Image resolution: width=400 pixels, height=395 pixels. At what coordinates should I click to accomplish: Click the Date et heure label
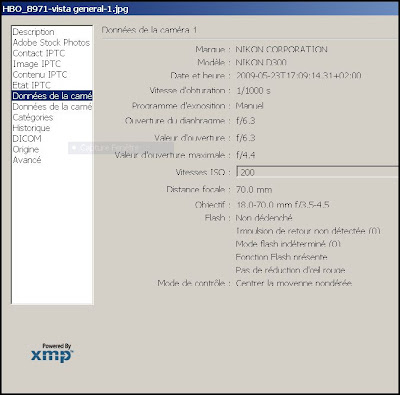point(200,75)
